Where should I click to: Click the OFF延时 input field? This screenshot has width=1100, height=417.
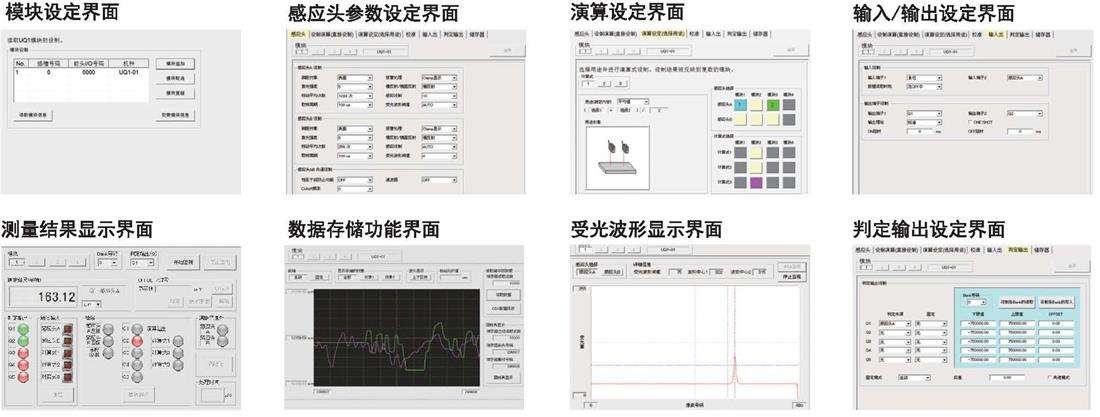pyautogui.click(x=1020, y=131)
